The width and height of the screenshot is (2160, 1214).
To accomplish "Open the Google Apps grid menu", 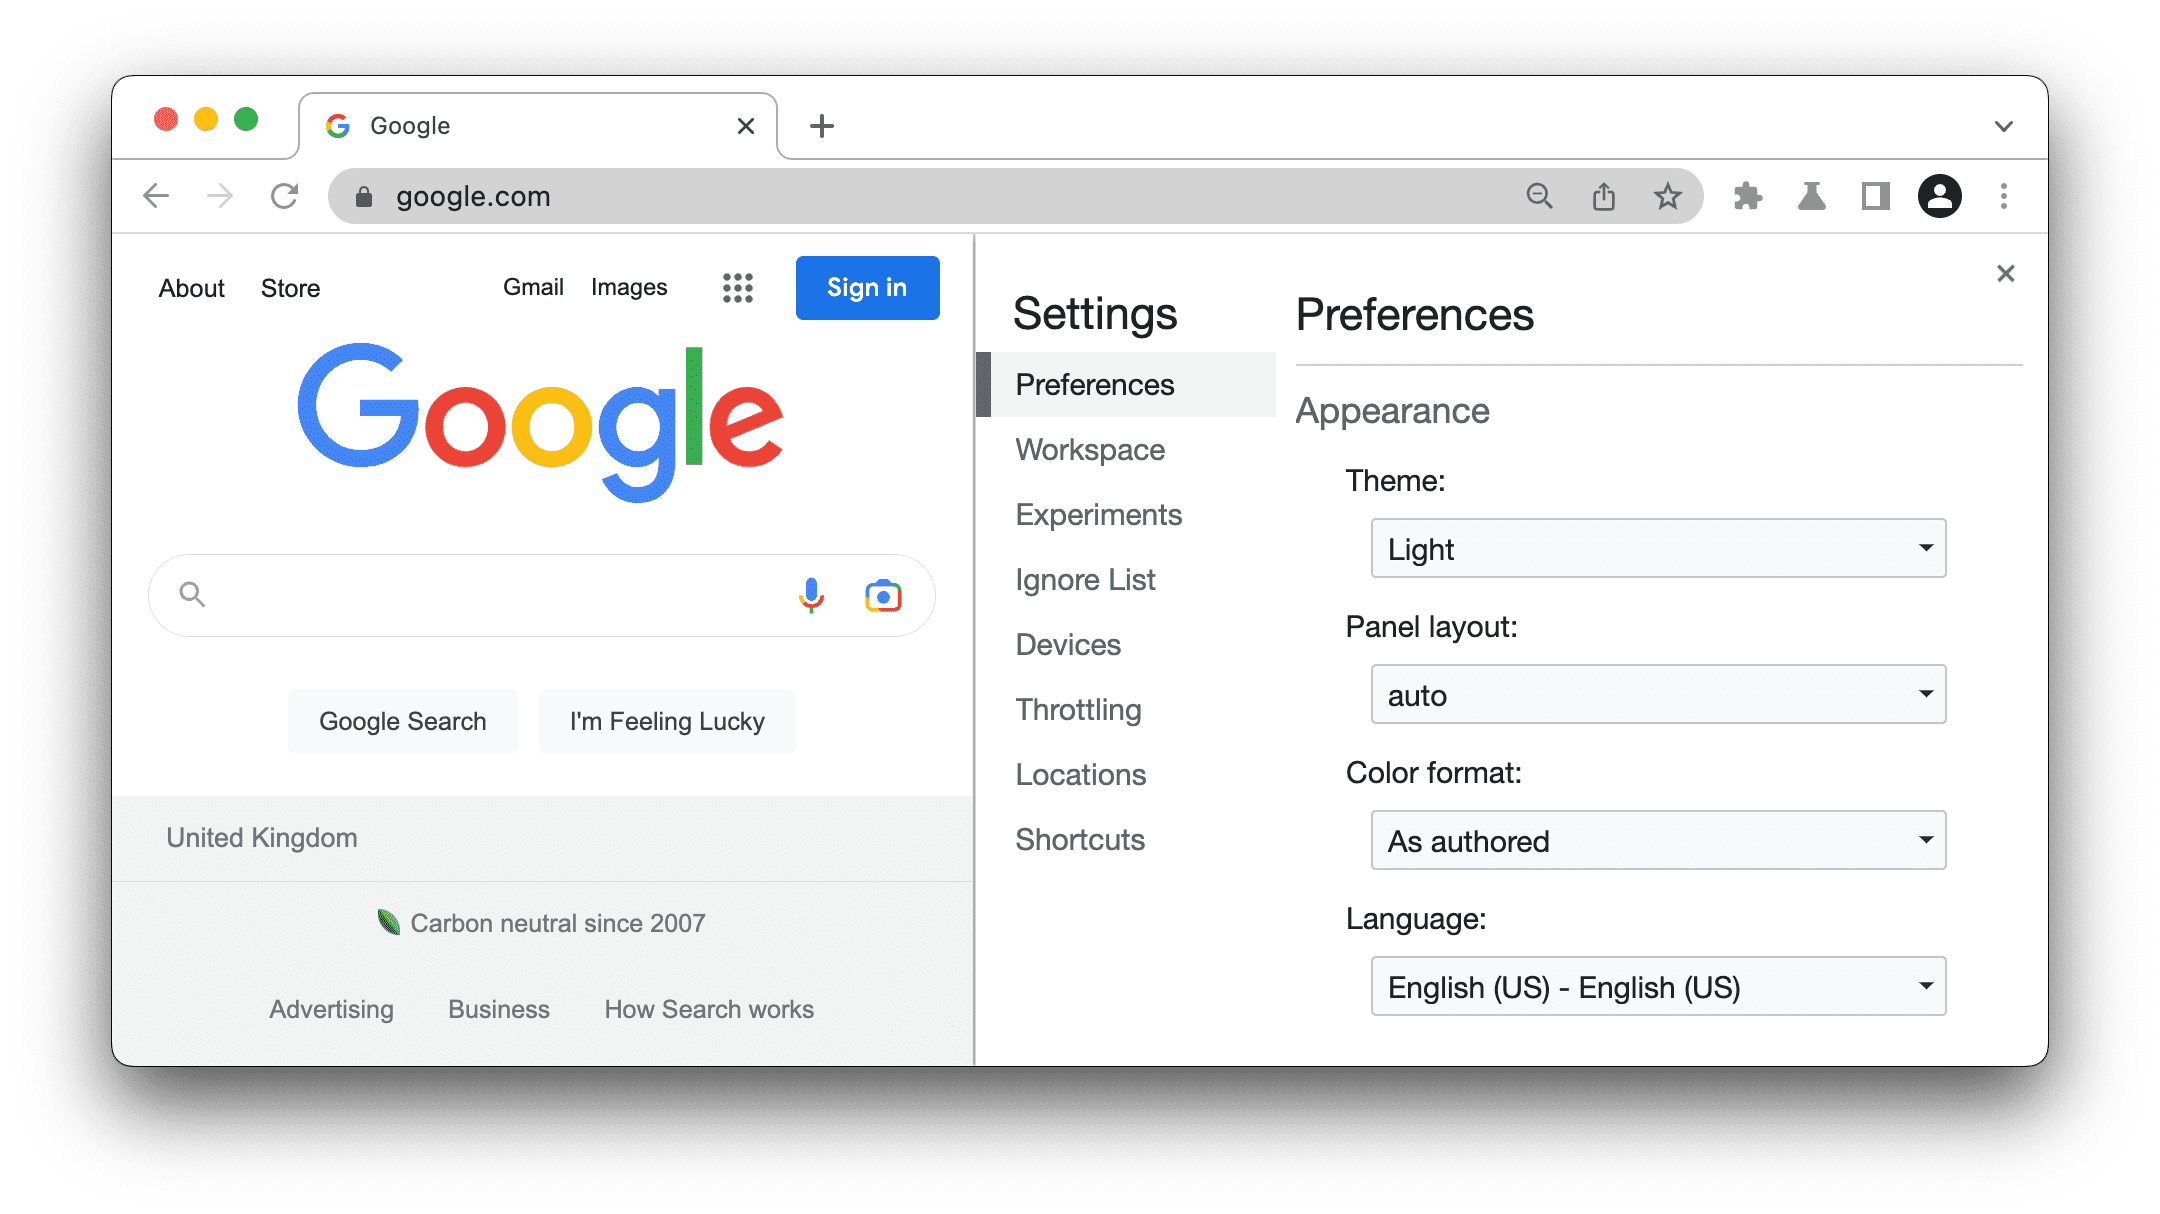I will [x=737, y=288].
